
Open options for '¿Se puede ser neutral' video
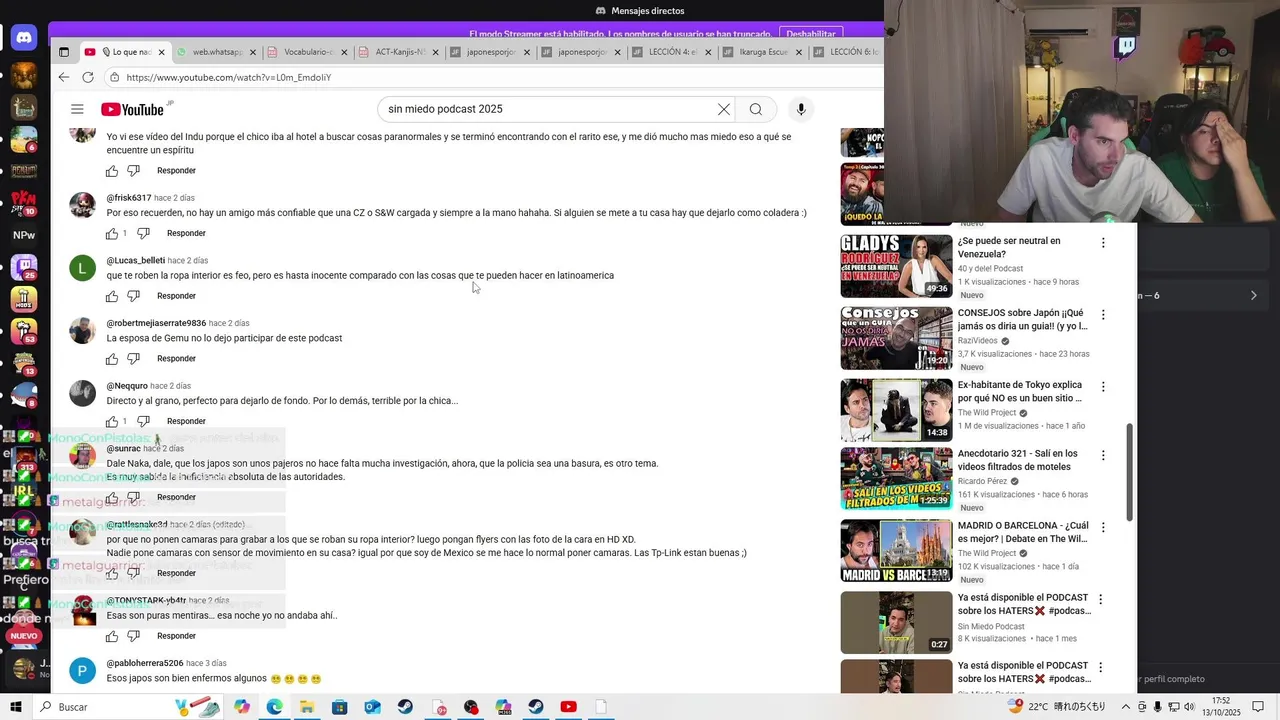pos(1103,243)
